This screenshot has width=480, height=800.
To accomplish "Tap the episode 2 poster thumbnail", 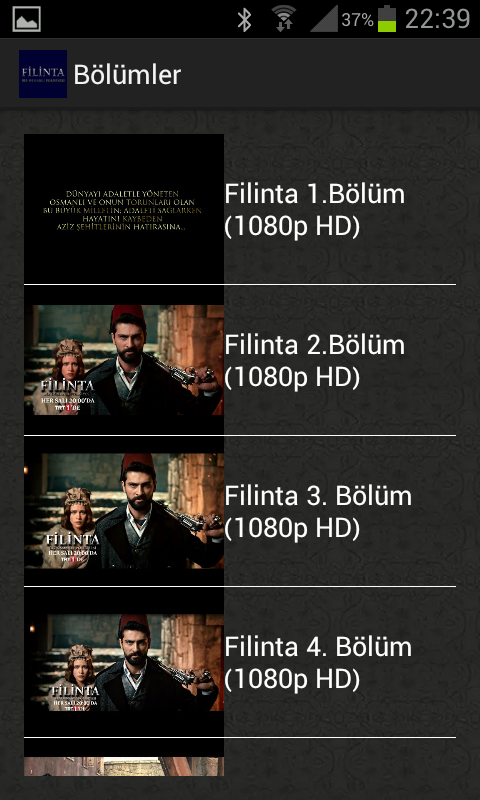I will pos(124,360).
